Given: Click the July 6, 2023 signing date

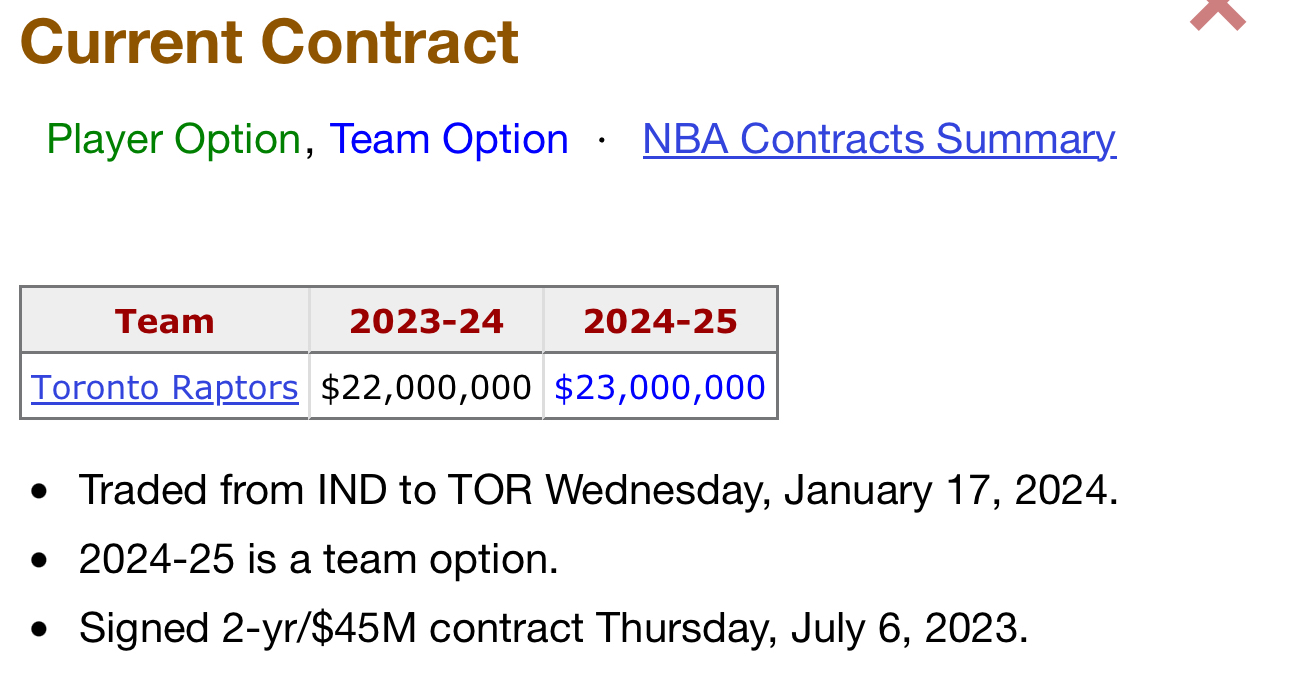Looking at the screenshot, I should click(x=909, y=628).
